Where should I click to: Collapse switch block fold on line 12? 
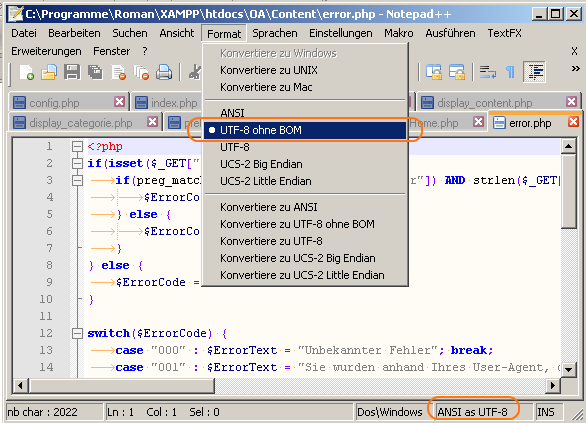click(x=77, y=333)
